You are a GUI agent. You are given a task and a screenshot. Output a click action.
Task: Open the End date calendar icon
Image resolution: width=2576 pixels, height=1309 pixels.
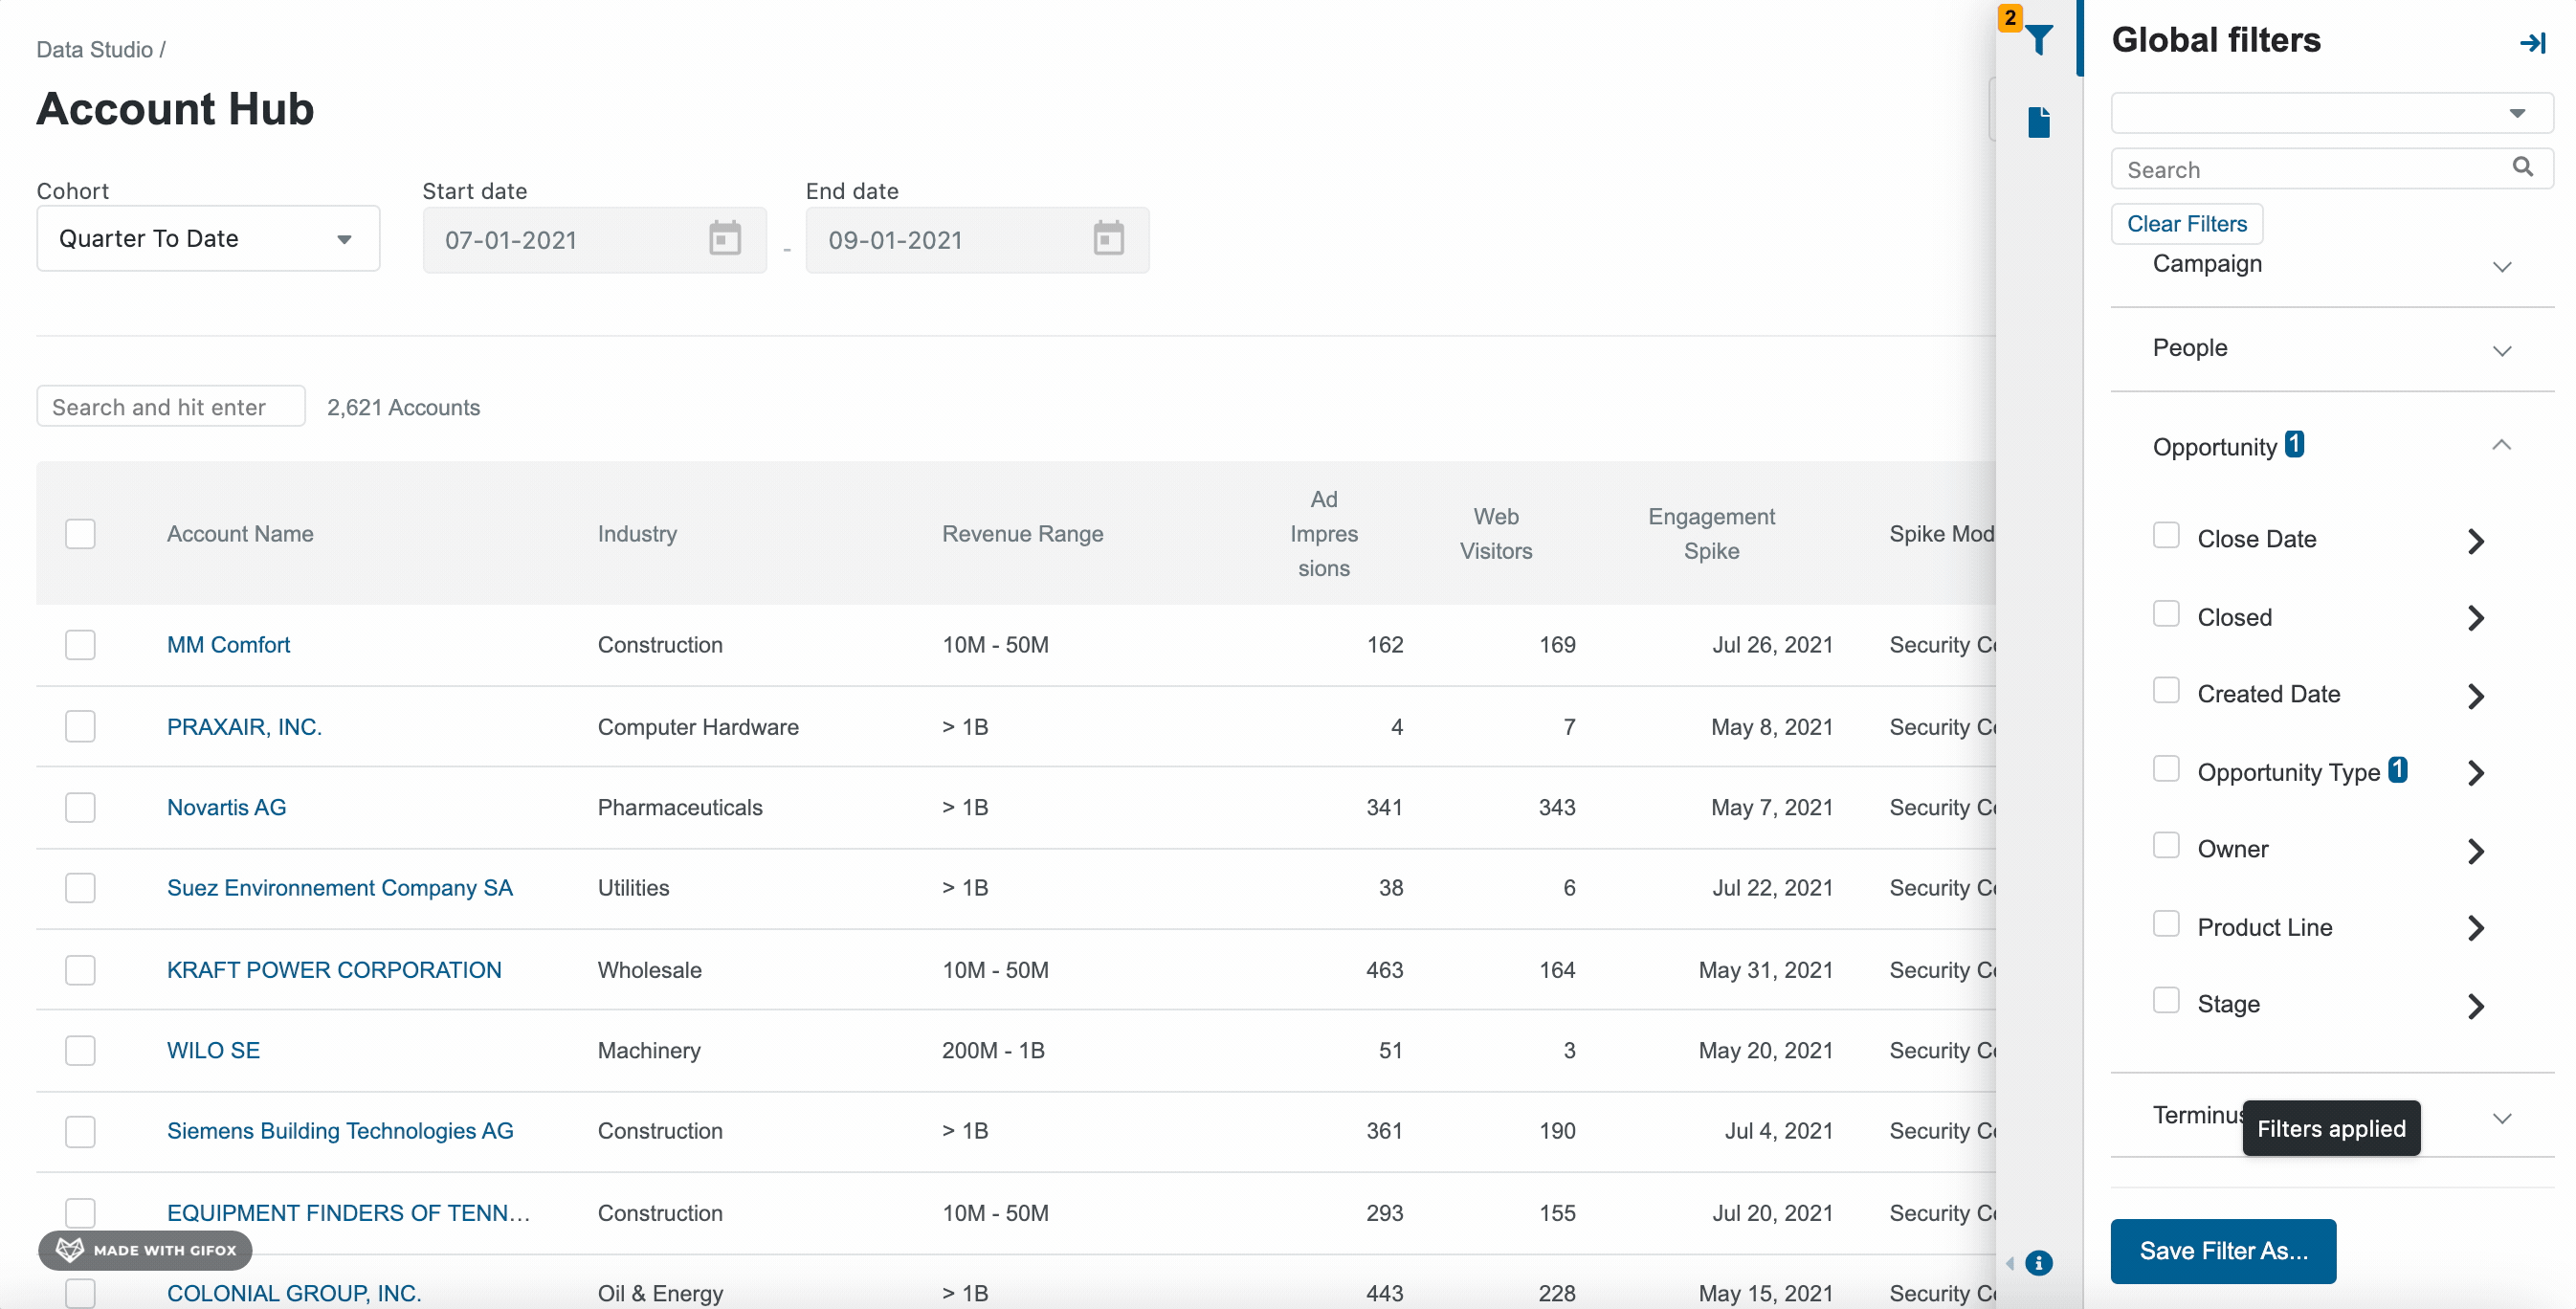click(1108, 239)
